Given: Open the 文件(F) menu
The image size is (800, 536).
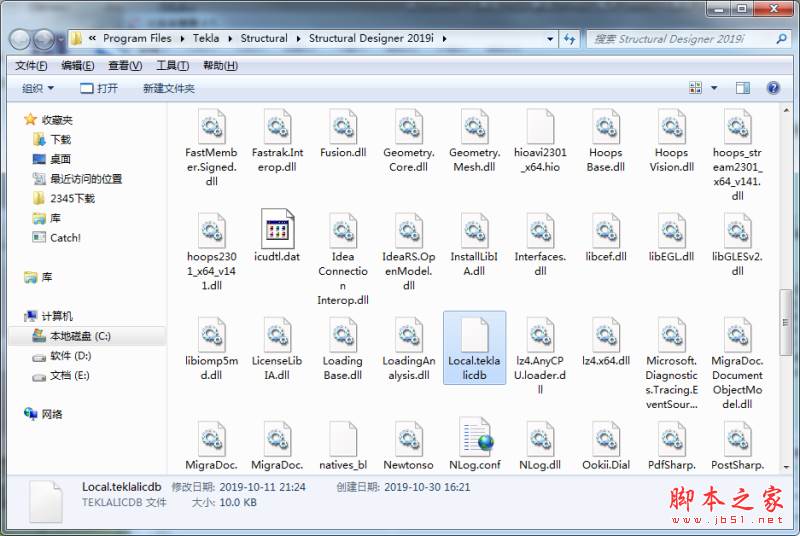Looking at the screenshot, I should click(x=31, y=66).
